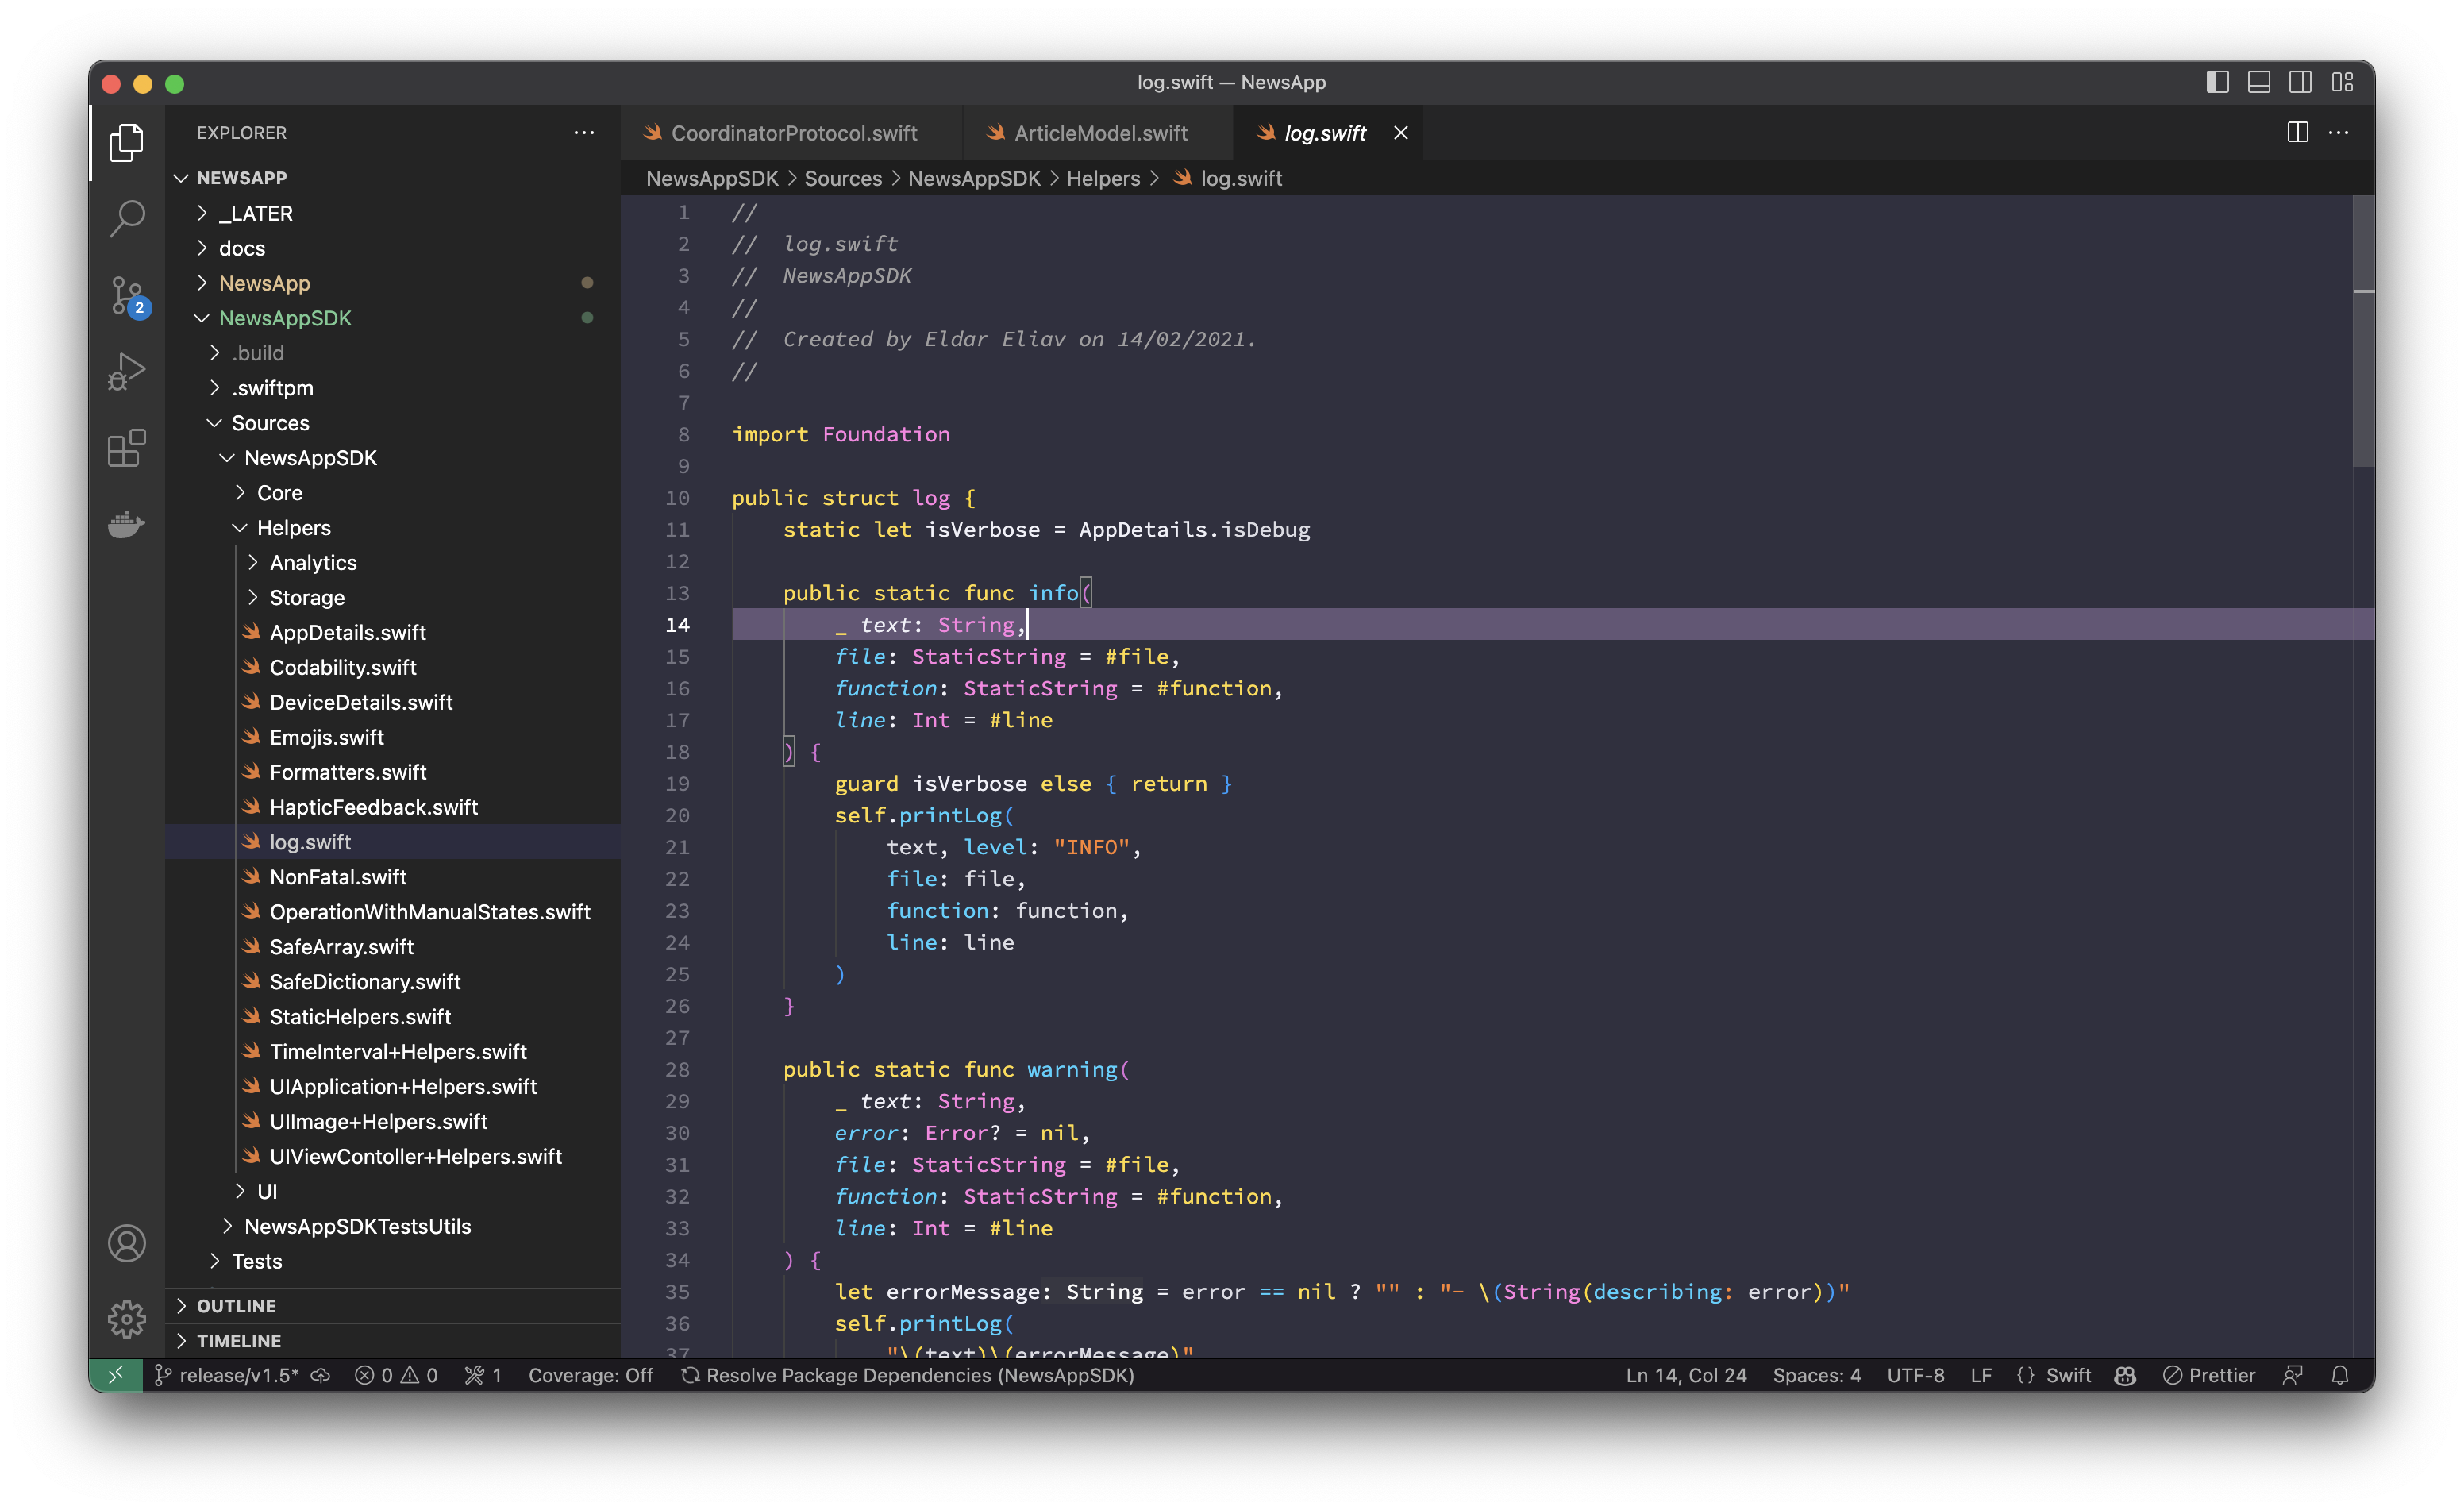Expand the .swiftpm folder

coord(393,388)
